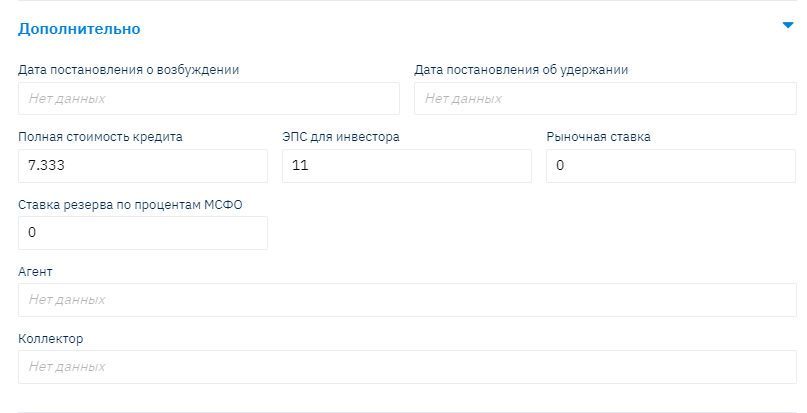Place cursor on the 7.333 value
The image size is (807, 413).
46,166
